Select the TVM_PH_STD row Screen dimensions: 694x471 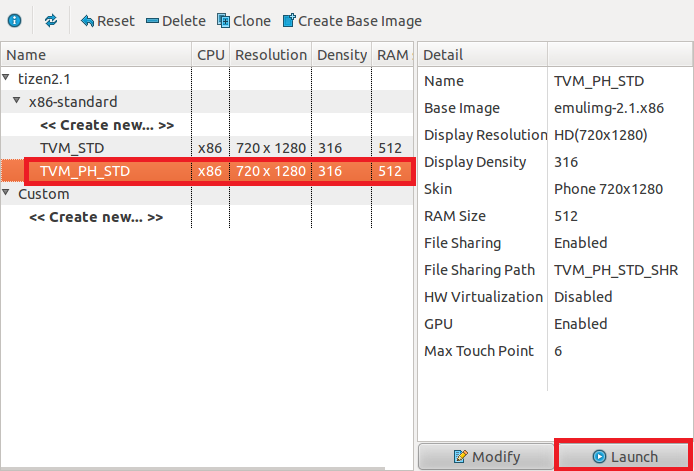tap(207, 171)
